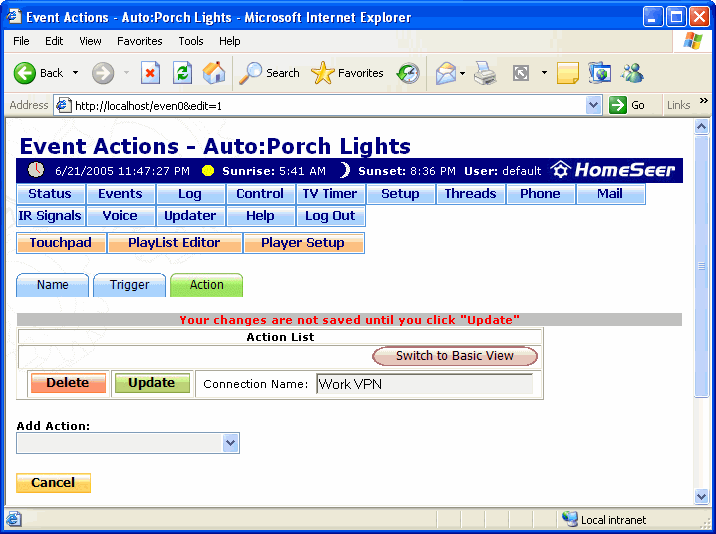This screenshot has height=534, width=716.
Task: Open the Control page
Action: (x=260, y=194)
